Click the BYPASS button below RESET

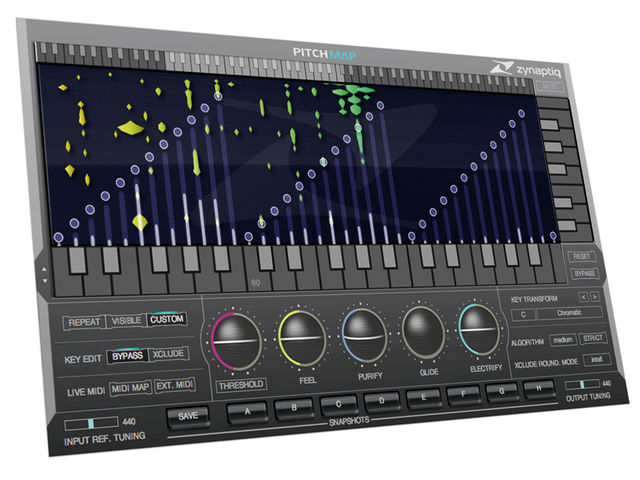click(584, 273)
